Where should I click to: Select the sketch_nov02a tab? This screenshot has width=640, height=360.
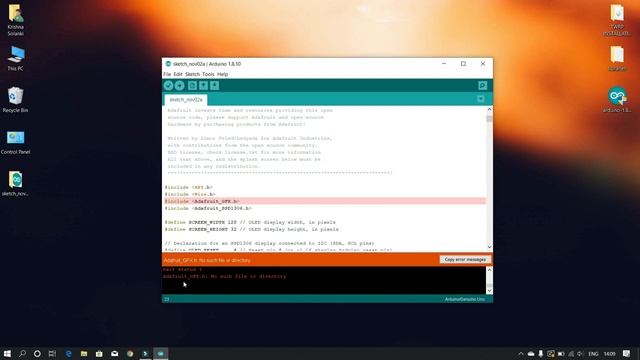tap(186, 100)
